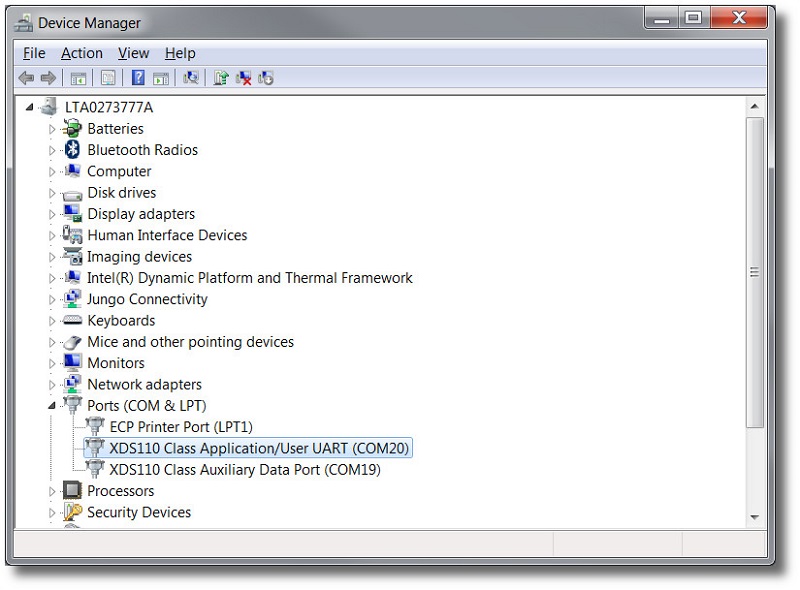Open the View menu

point(133,52)
